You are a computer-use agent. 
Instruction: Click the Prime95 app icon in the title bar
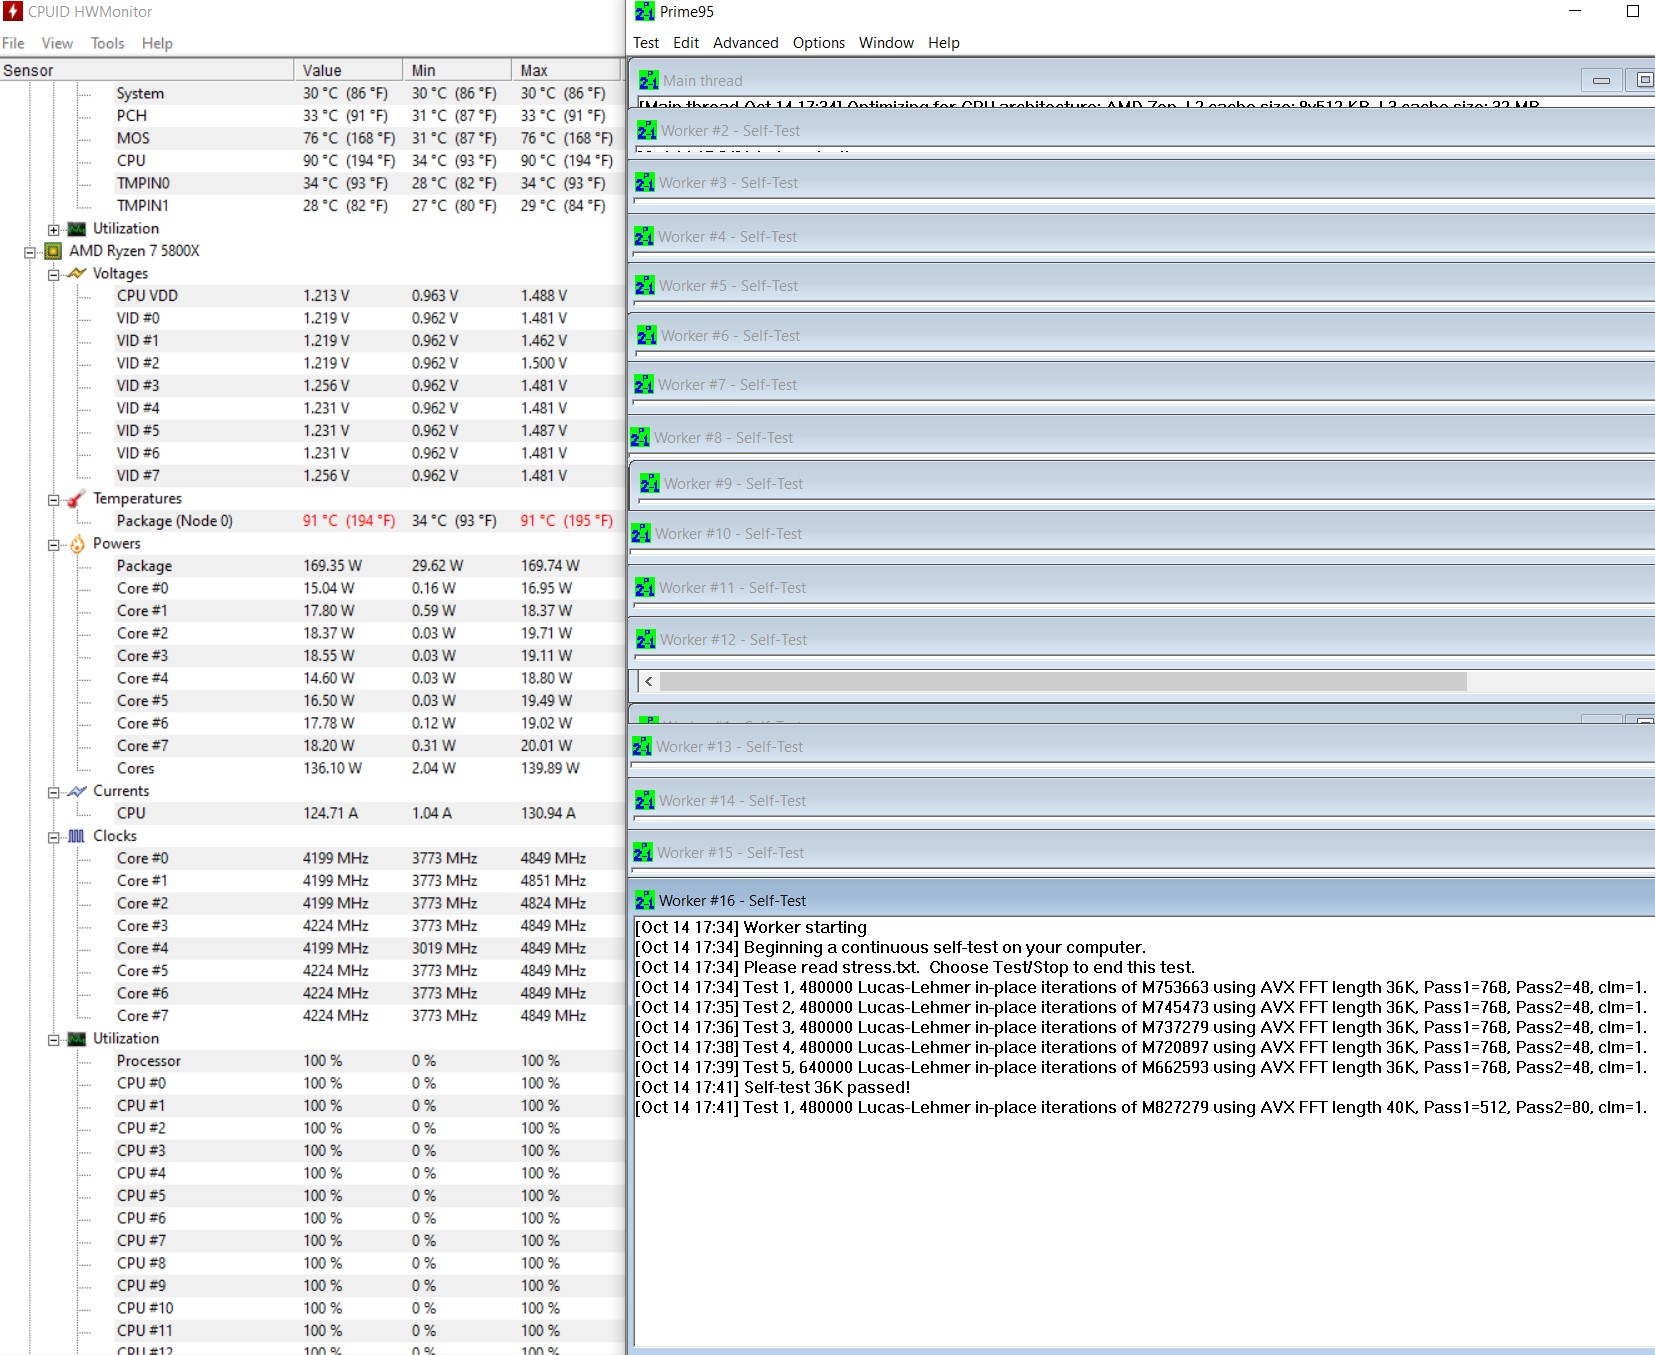click(645, 12)
